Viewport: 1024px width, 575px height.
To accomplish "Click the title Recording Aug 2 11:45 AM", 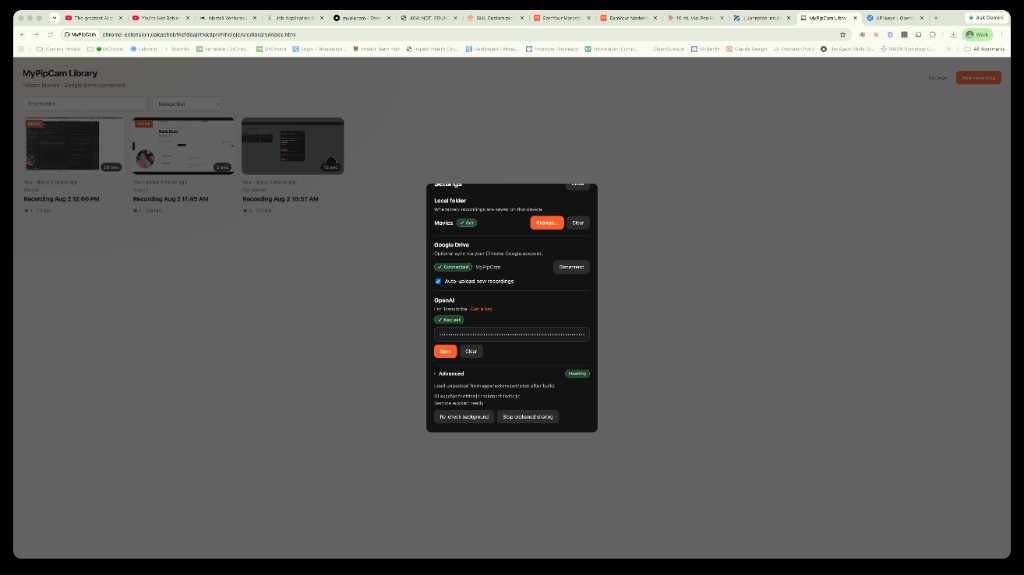I will (x=170, y=199).
